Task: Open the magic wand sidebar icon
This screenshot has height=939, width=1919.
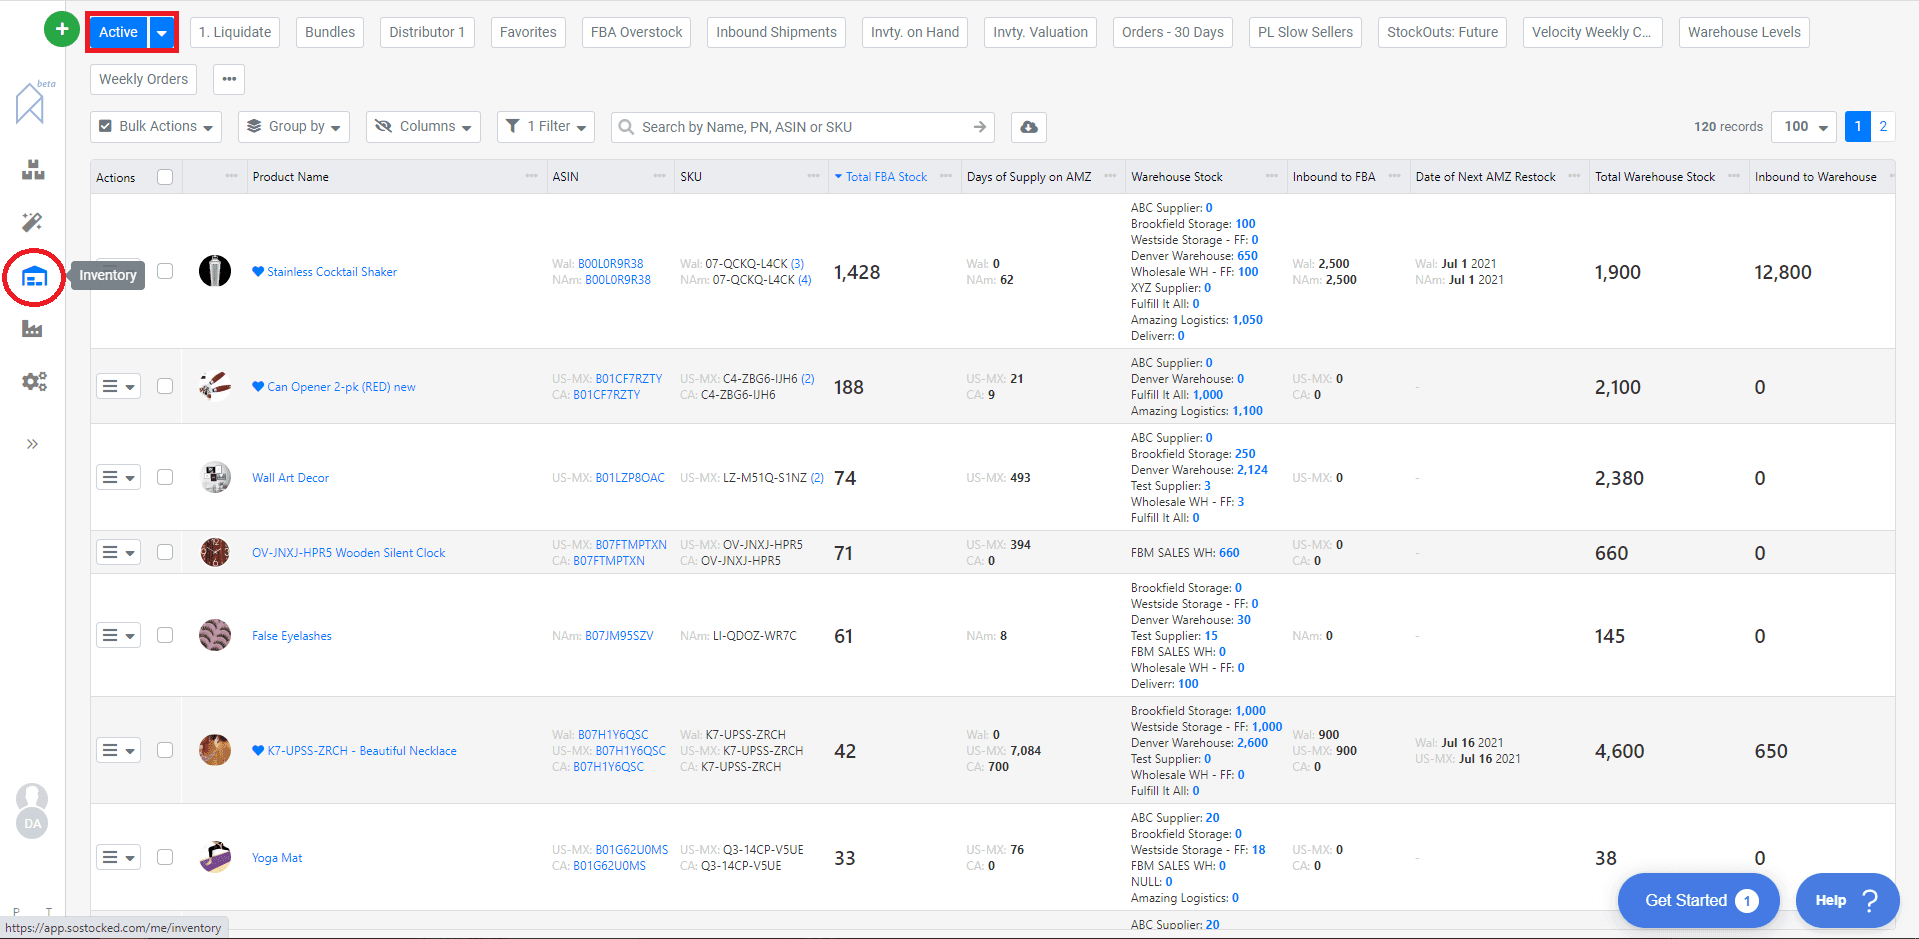Action: pyautogui.click(x=33, y=222)
